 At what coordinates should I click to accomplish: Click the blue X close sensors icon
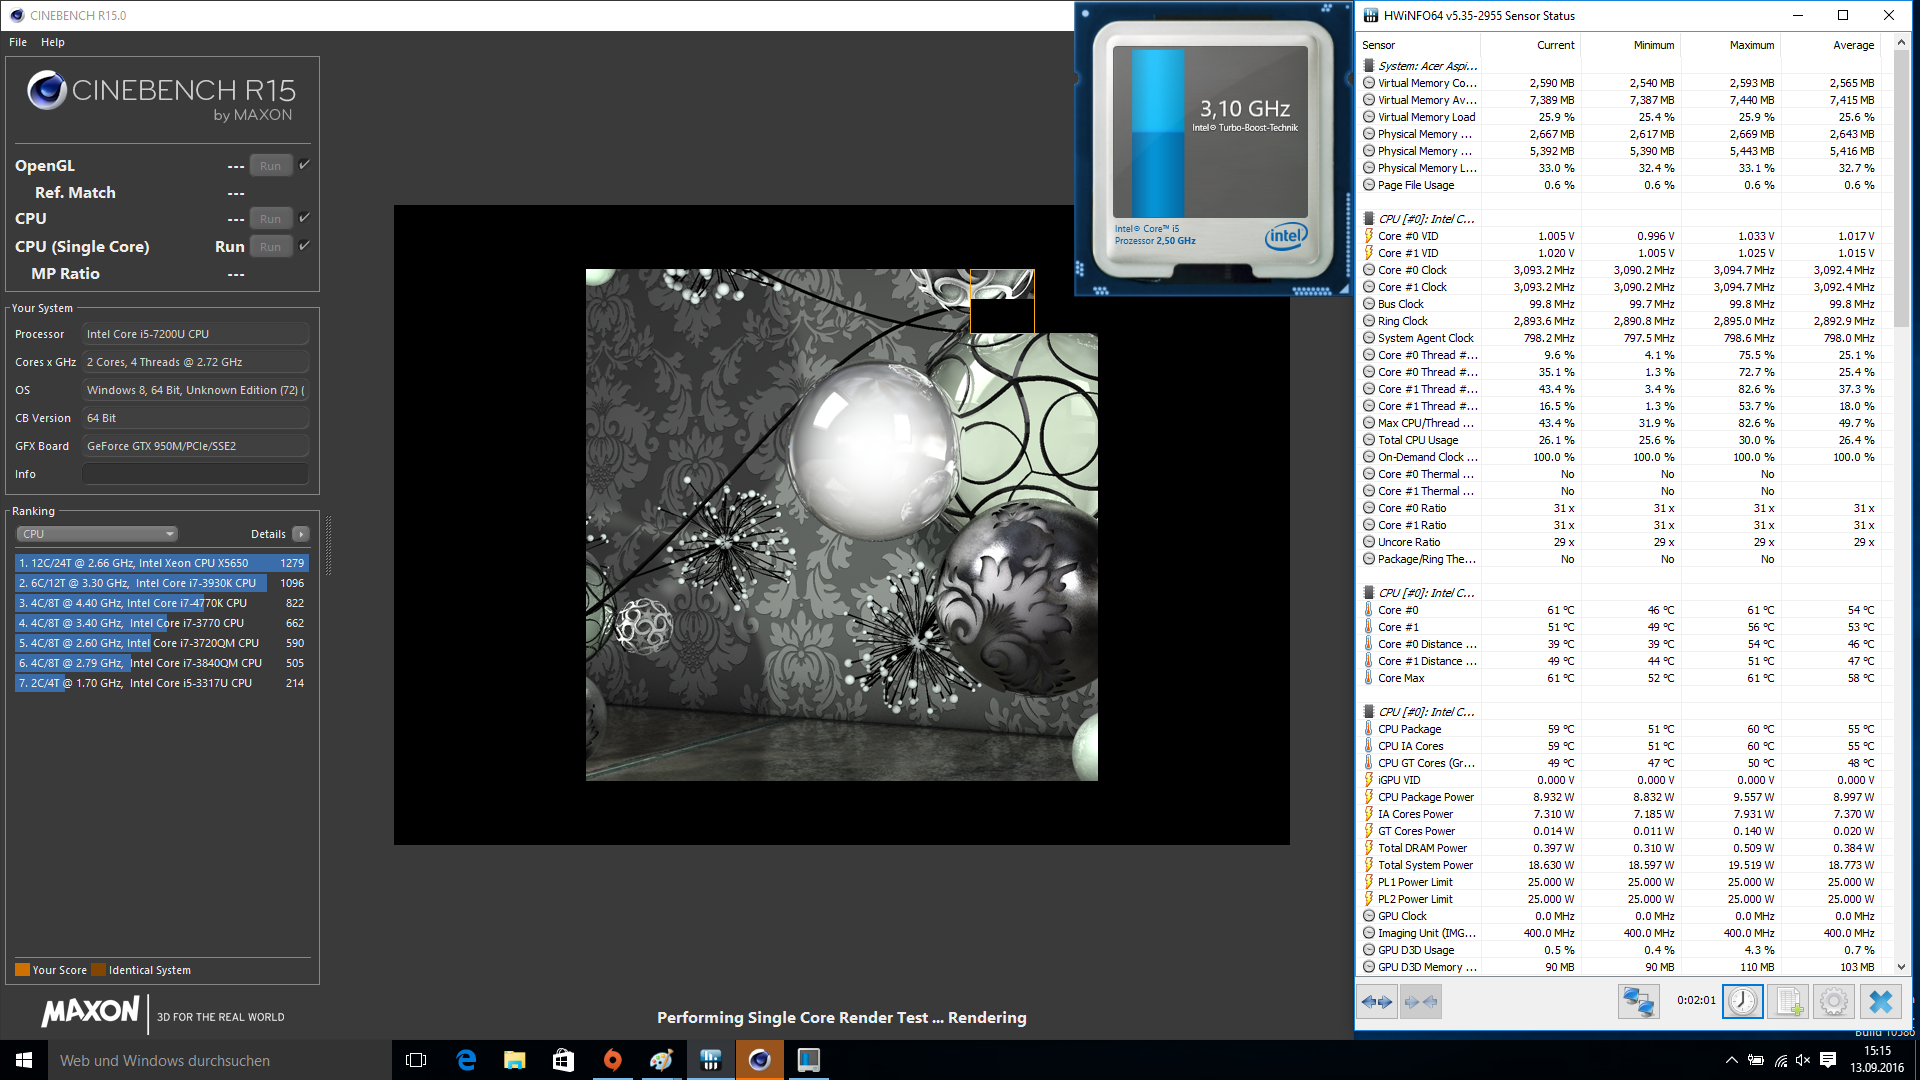1881,1001
